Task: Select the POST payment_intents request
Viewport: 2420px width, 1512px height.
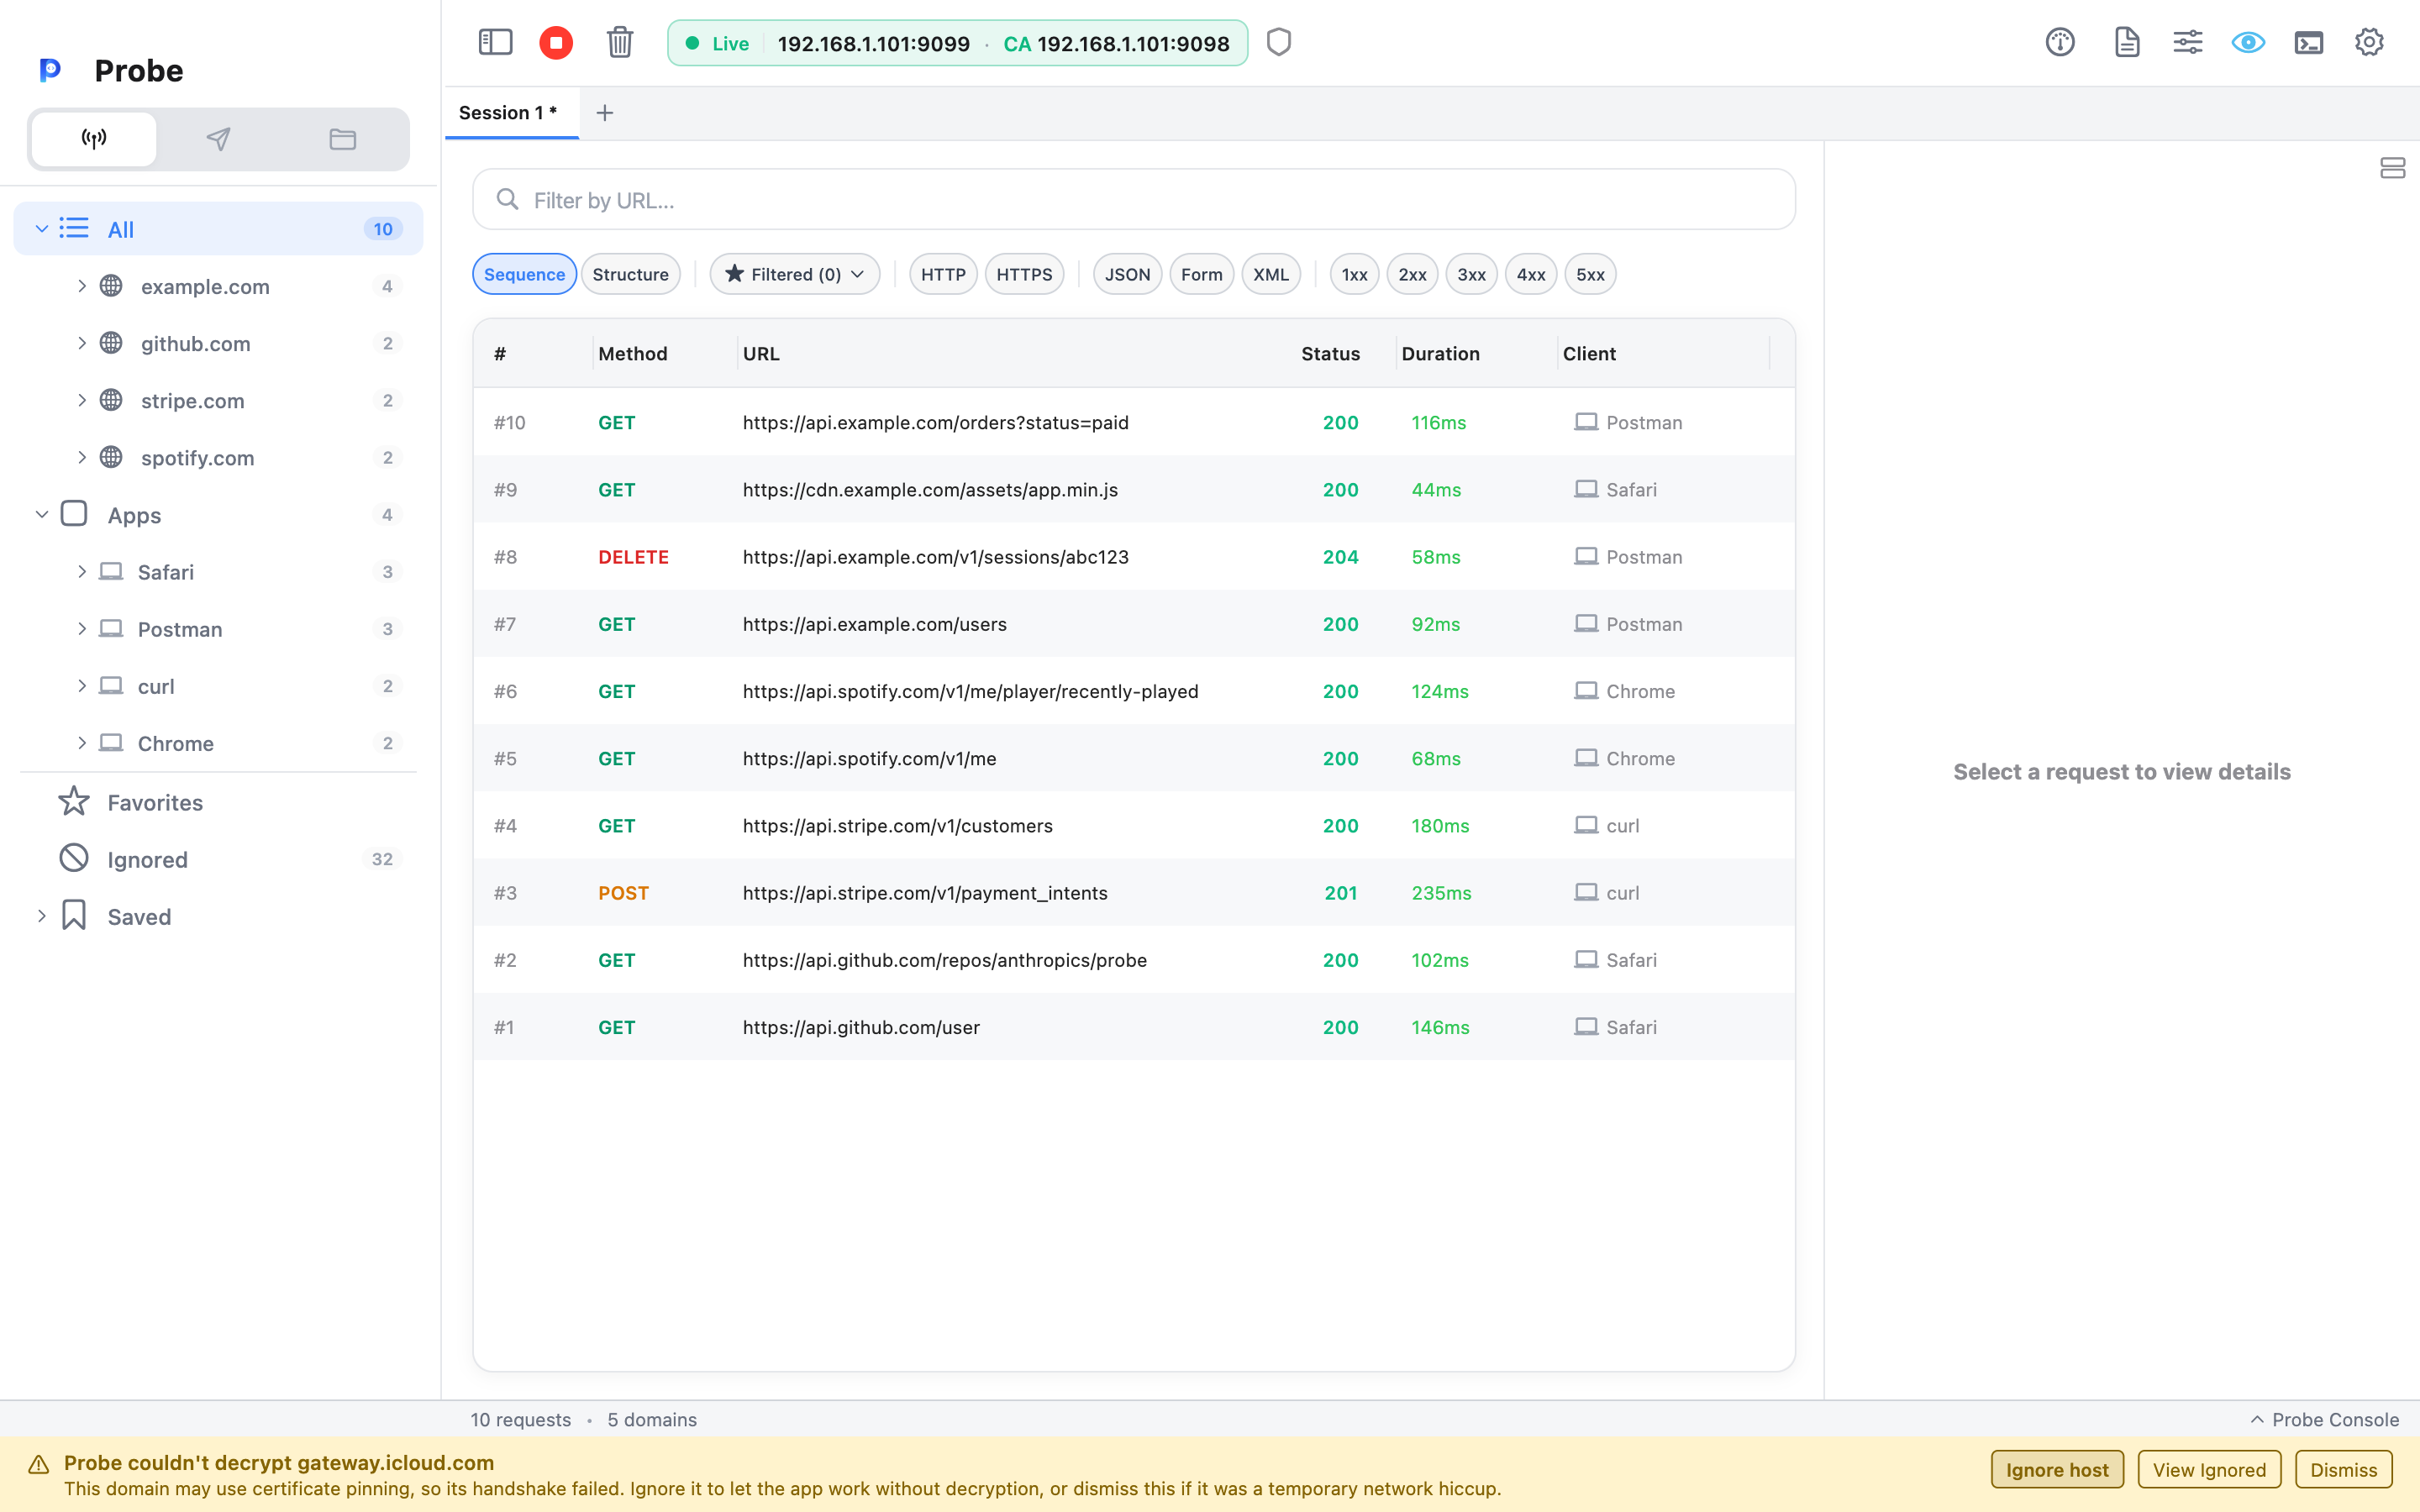Action: click(1134, 892)
